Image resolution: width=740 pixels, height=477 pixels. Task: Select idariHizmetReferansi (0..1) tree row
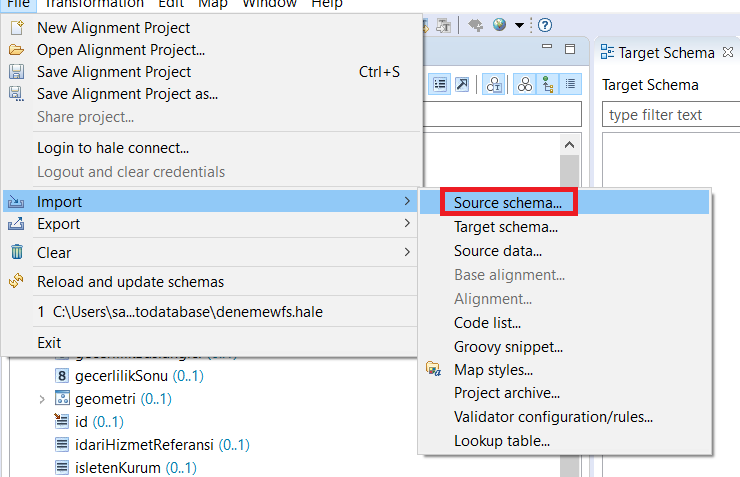[x=152, y=444]
